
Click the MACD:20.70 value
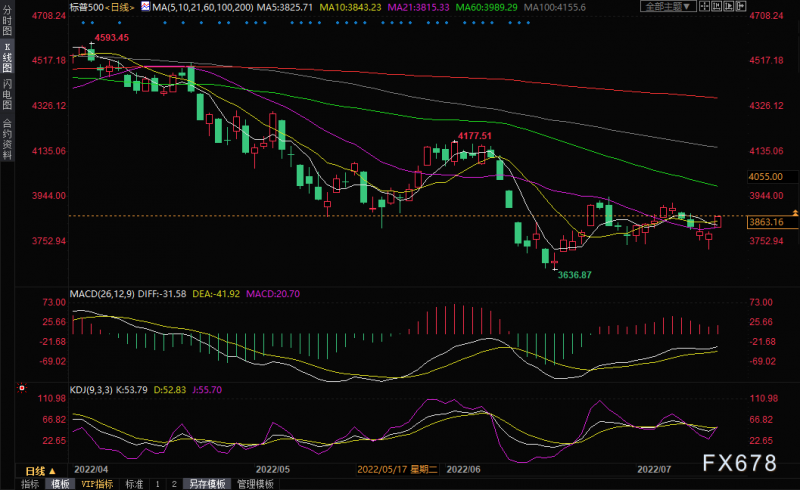273,293
